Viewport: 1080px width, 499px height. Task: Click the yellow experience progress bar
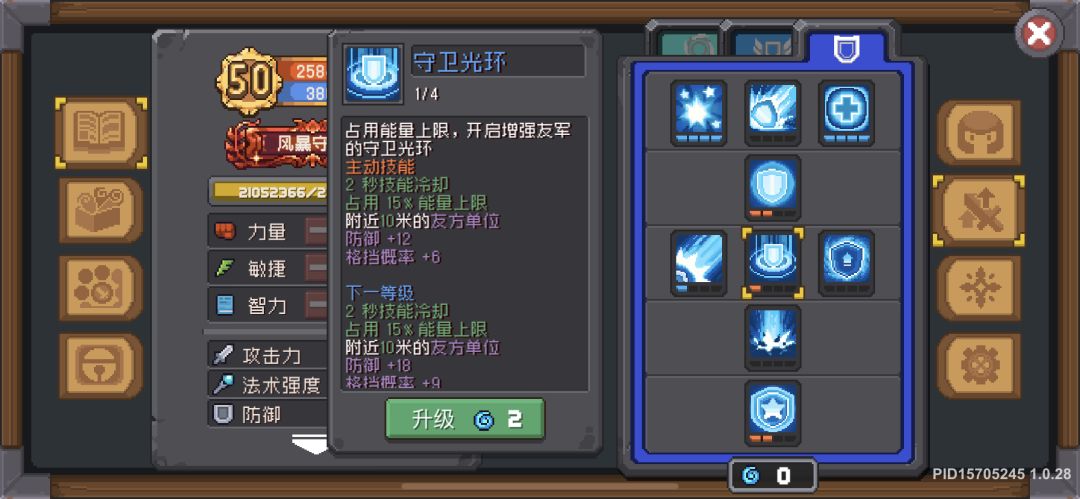tap(270, 192)
